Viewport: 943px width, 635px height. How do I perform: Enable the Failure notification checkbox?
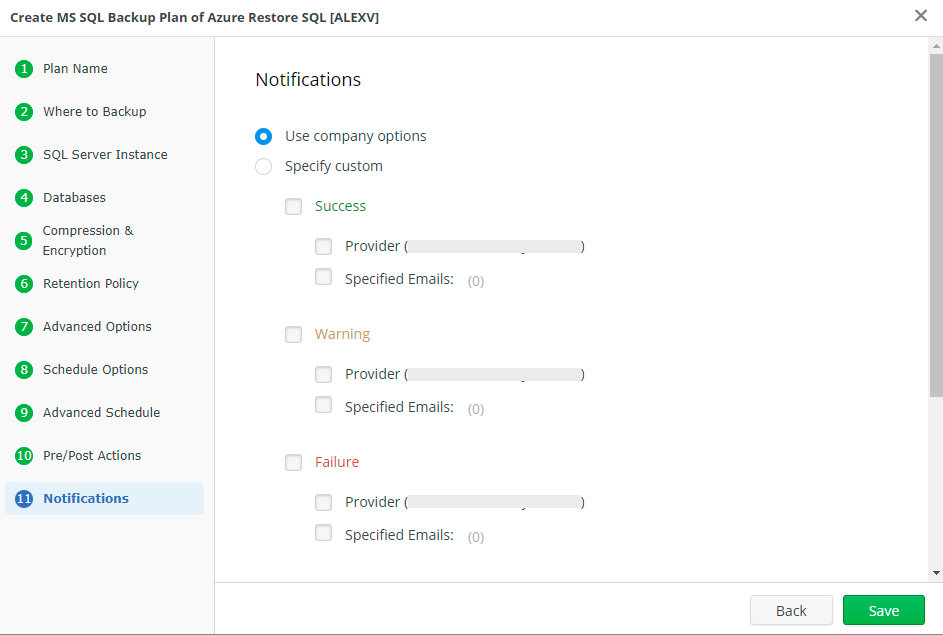(293, 462)
